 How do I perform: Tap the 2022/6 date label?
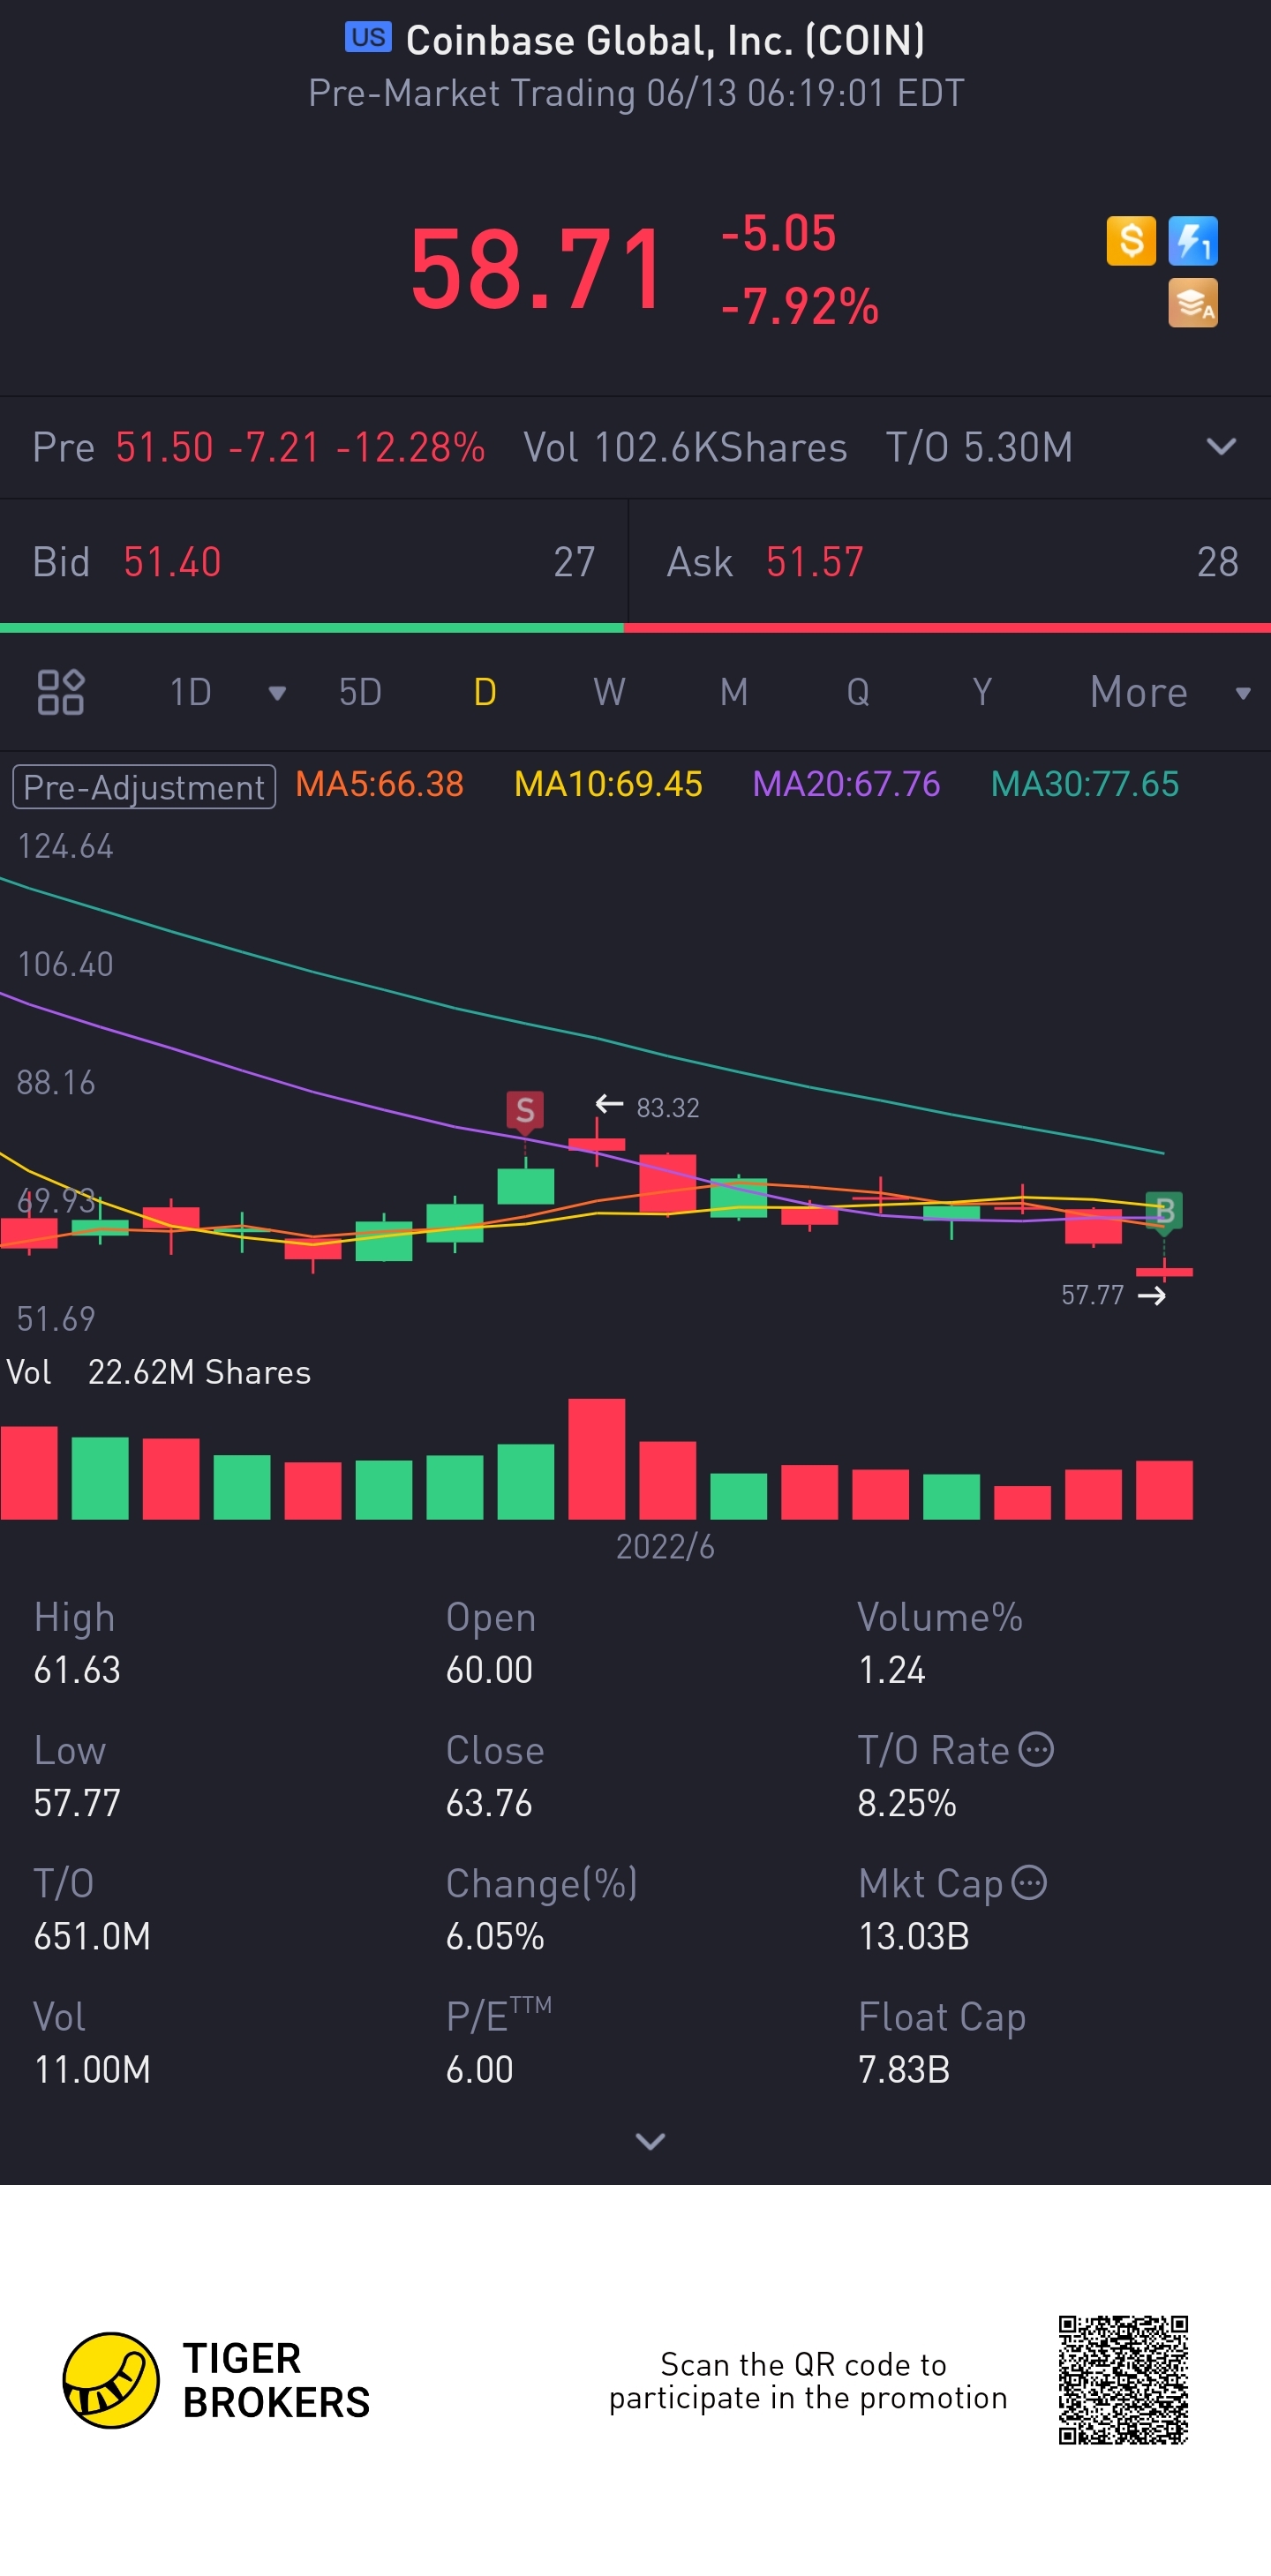(665, 1547)
